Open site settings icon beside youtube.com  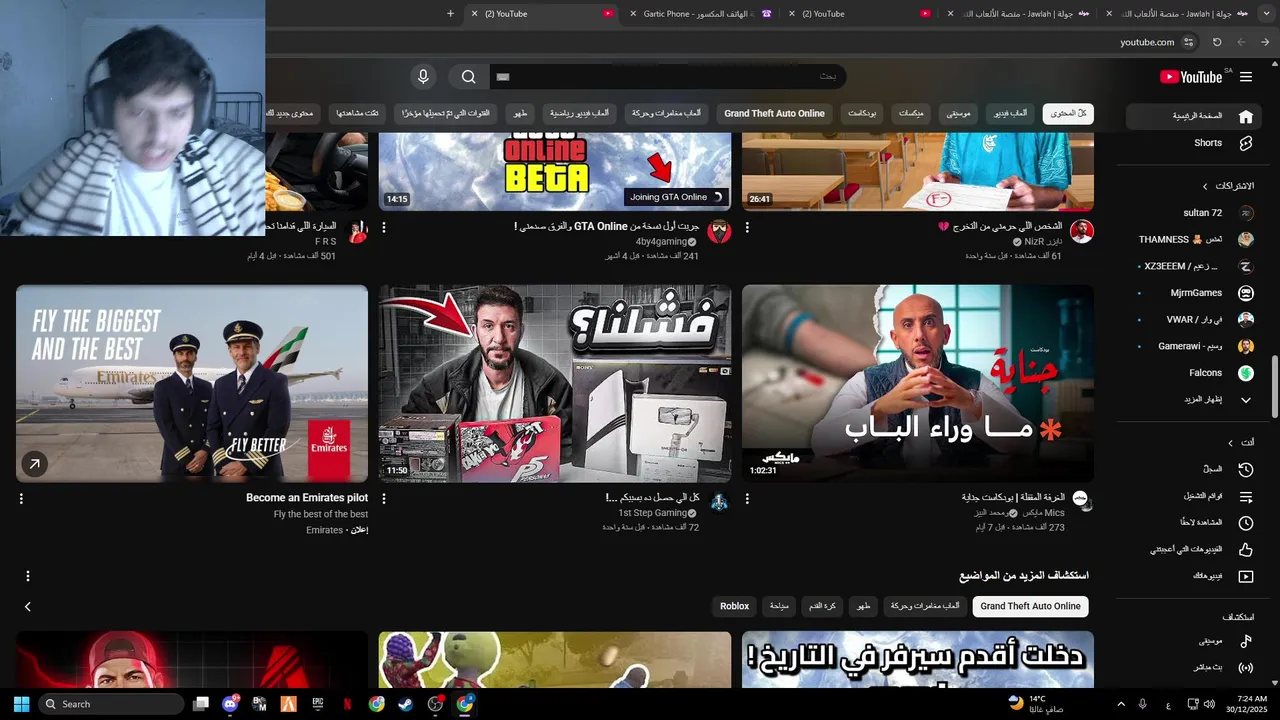point(1188,42)
